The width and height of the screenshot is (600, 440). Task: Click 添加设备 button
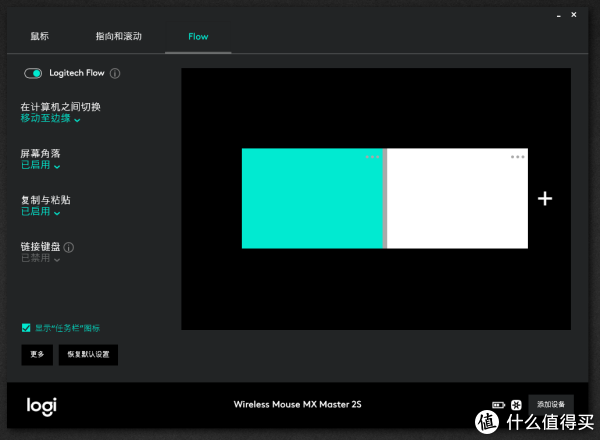[551, 404]
